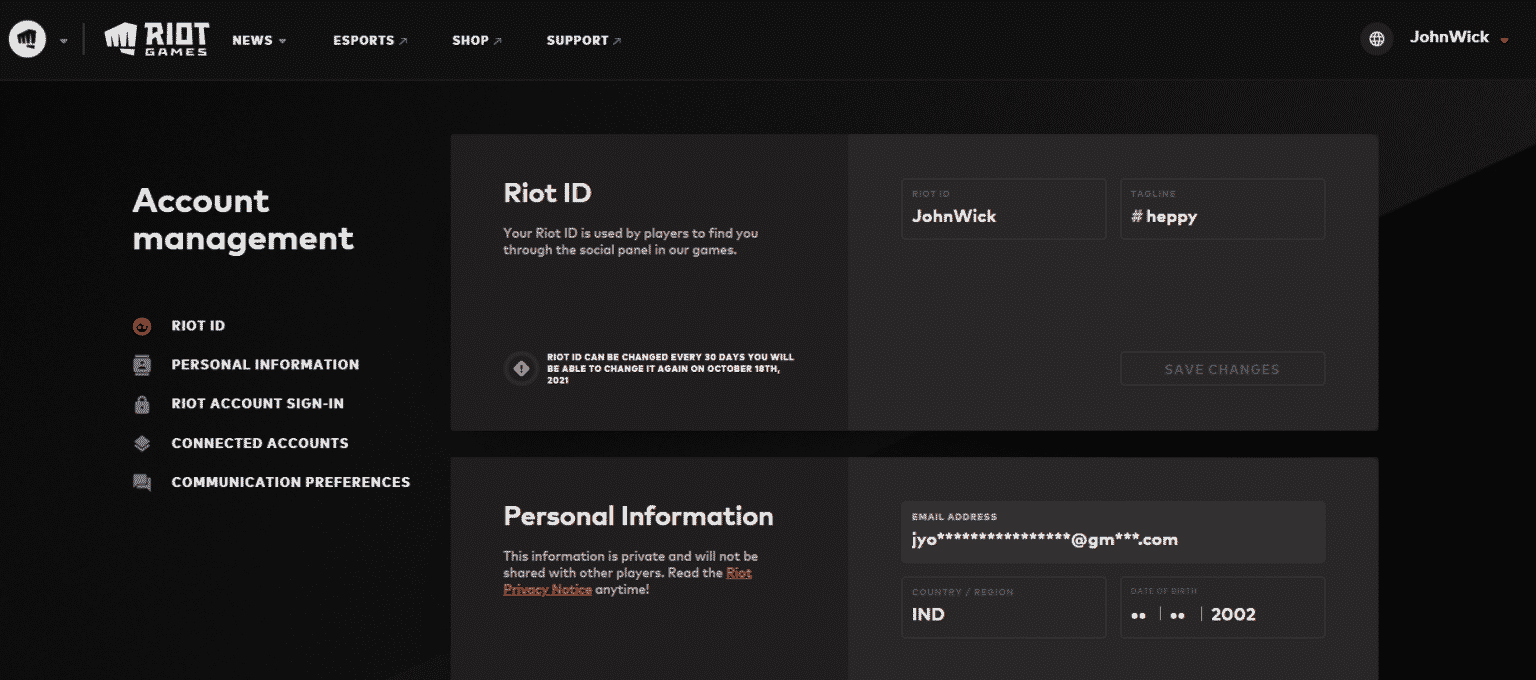Open the News menu
Viewport: 1536px width, 680px height.
click(x=259, y=41)
